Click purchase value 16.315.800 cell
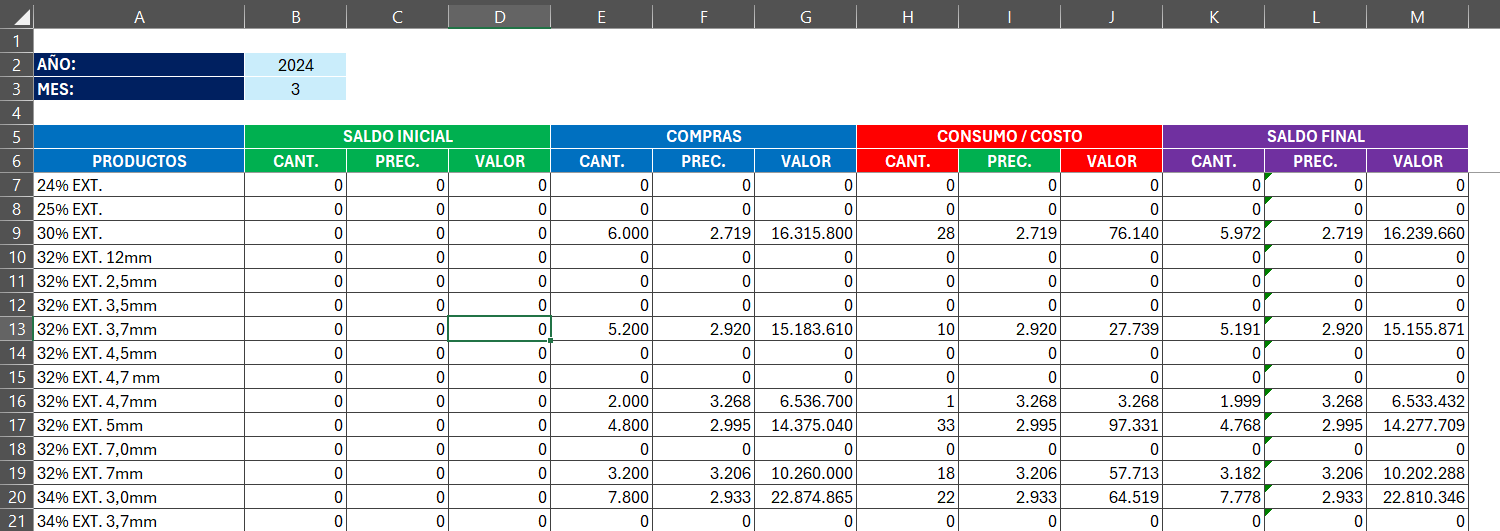Viewport: 1500px width, 531px height. click(x=805, y=233)
